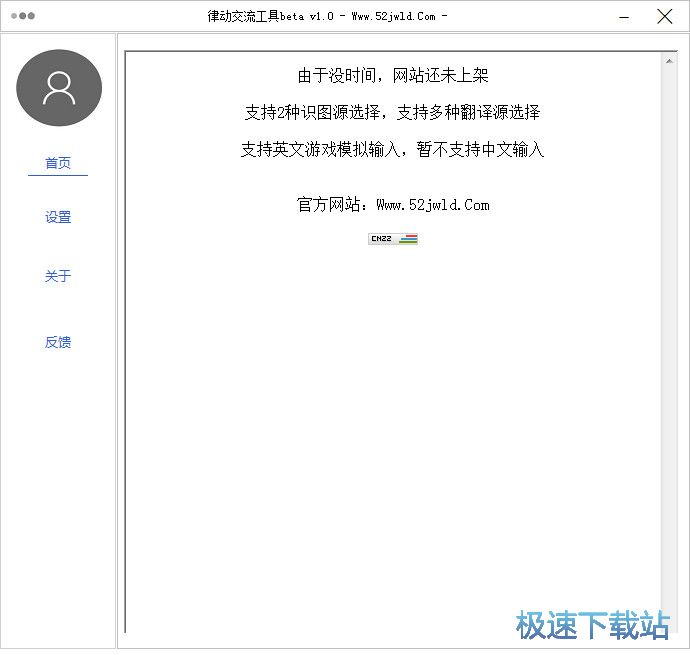Click the scrollbar up arrow

669,62
